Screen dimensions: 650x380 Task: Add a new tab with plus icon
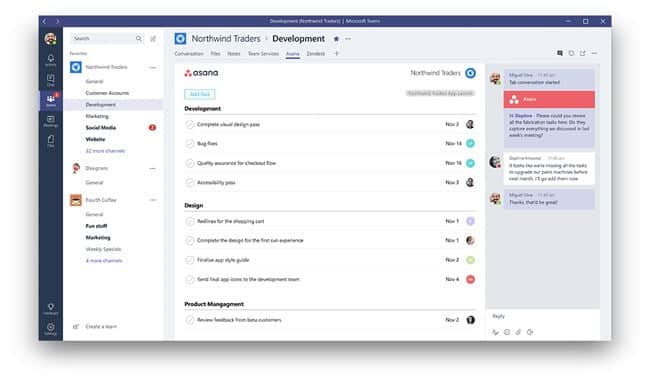(x=337, y=53)
